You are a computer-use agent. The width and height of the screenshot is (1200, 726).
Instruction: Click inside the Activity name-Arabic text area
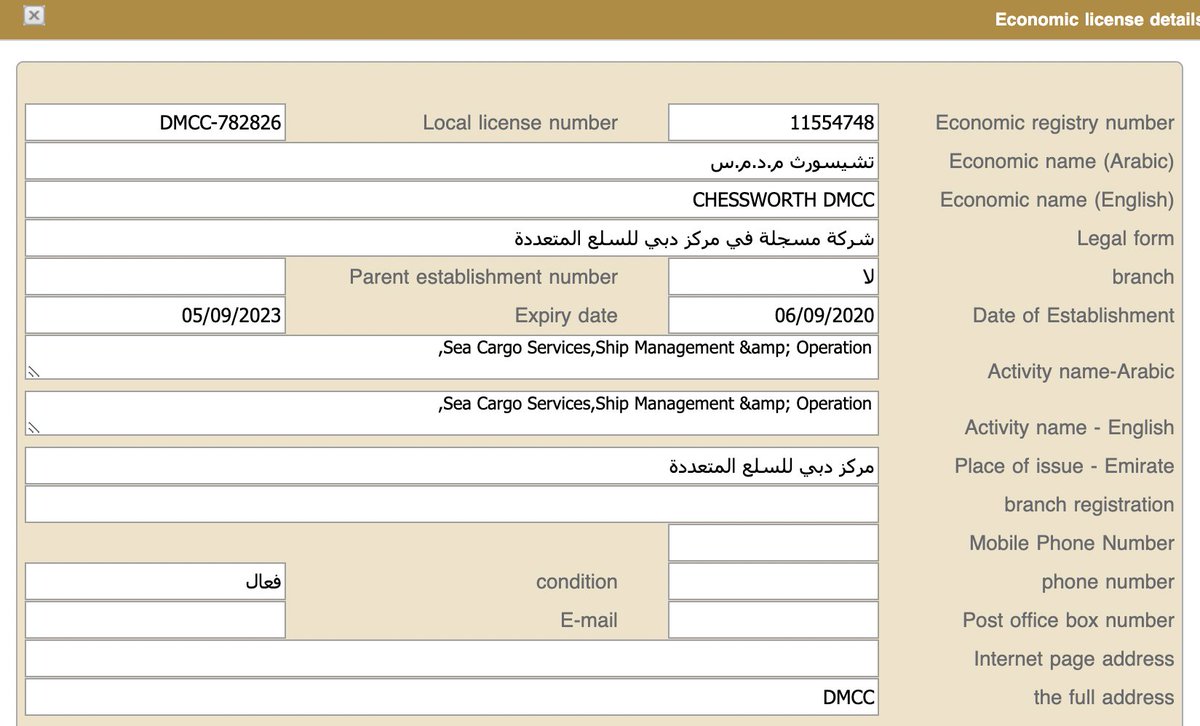click(452, 357)
